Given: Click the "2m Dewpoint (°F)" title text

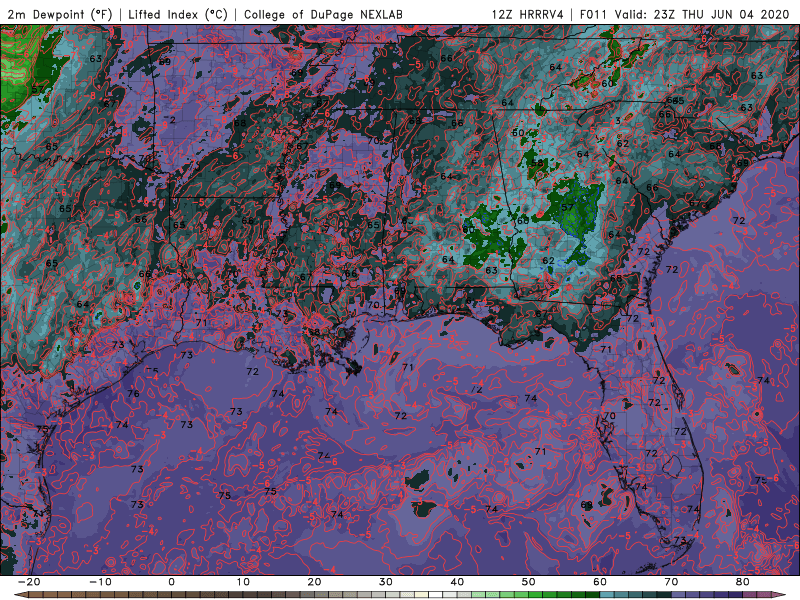Looking at the screenshot, I should coord(60,14).
